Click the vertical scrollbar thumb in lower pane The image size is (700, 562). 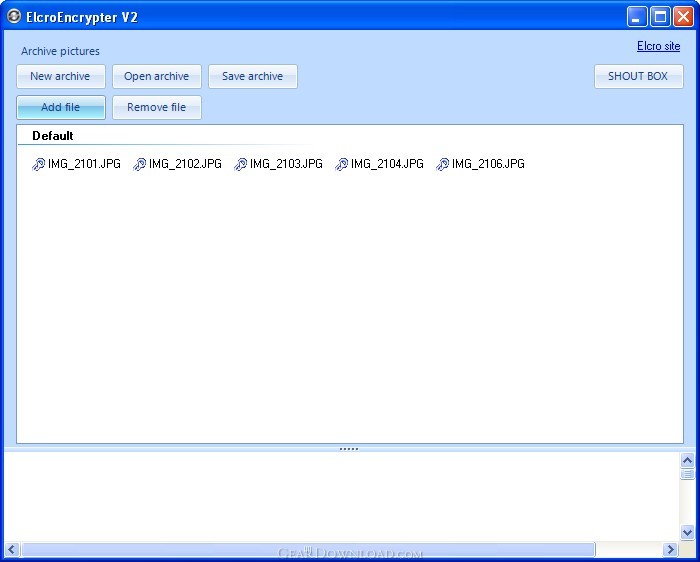click(x=687, y=474)
